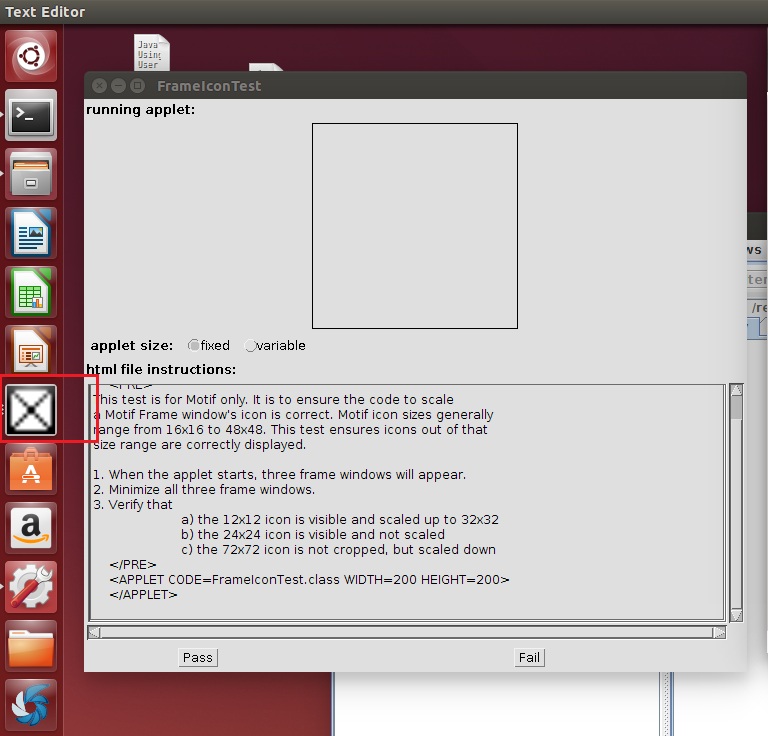This screenshot has width=768, height=736.
Task: Click the horizontal scrollbar left arrow
Action: click(x=94, y=632)
